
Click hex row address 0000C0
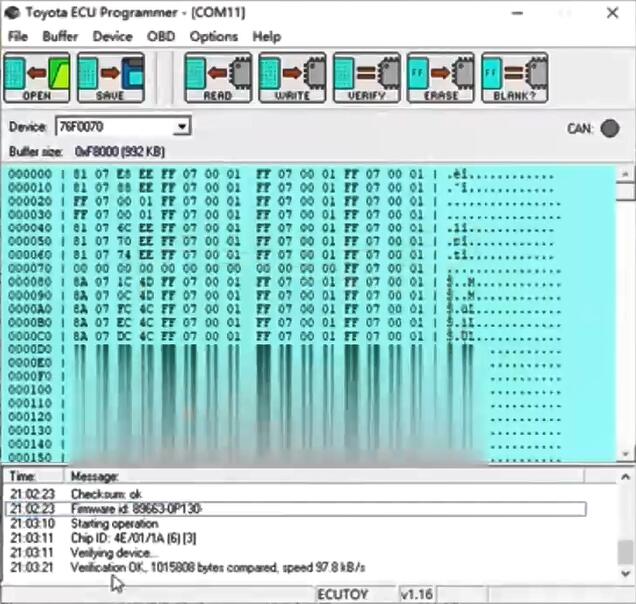[x=30, y=336]
